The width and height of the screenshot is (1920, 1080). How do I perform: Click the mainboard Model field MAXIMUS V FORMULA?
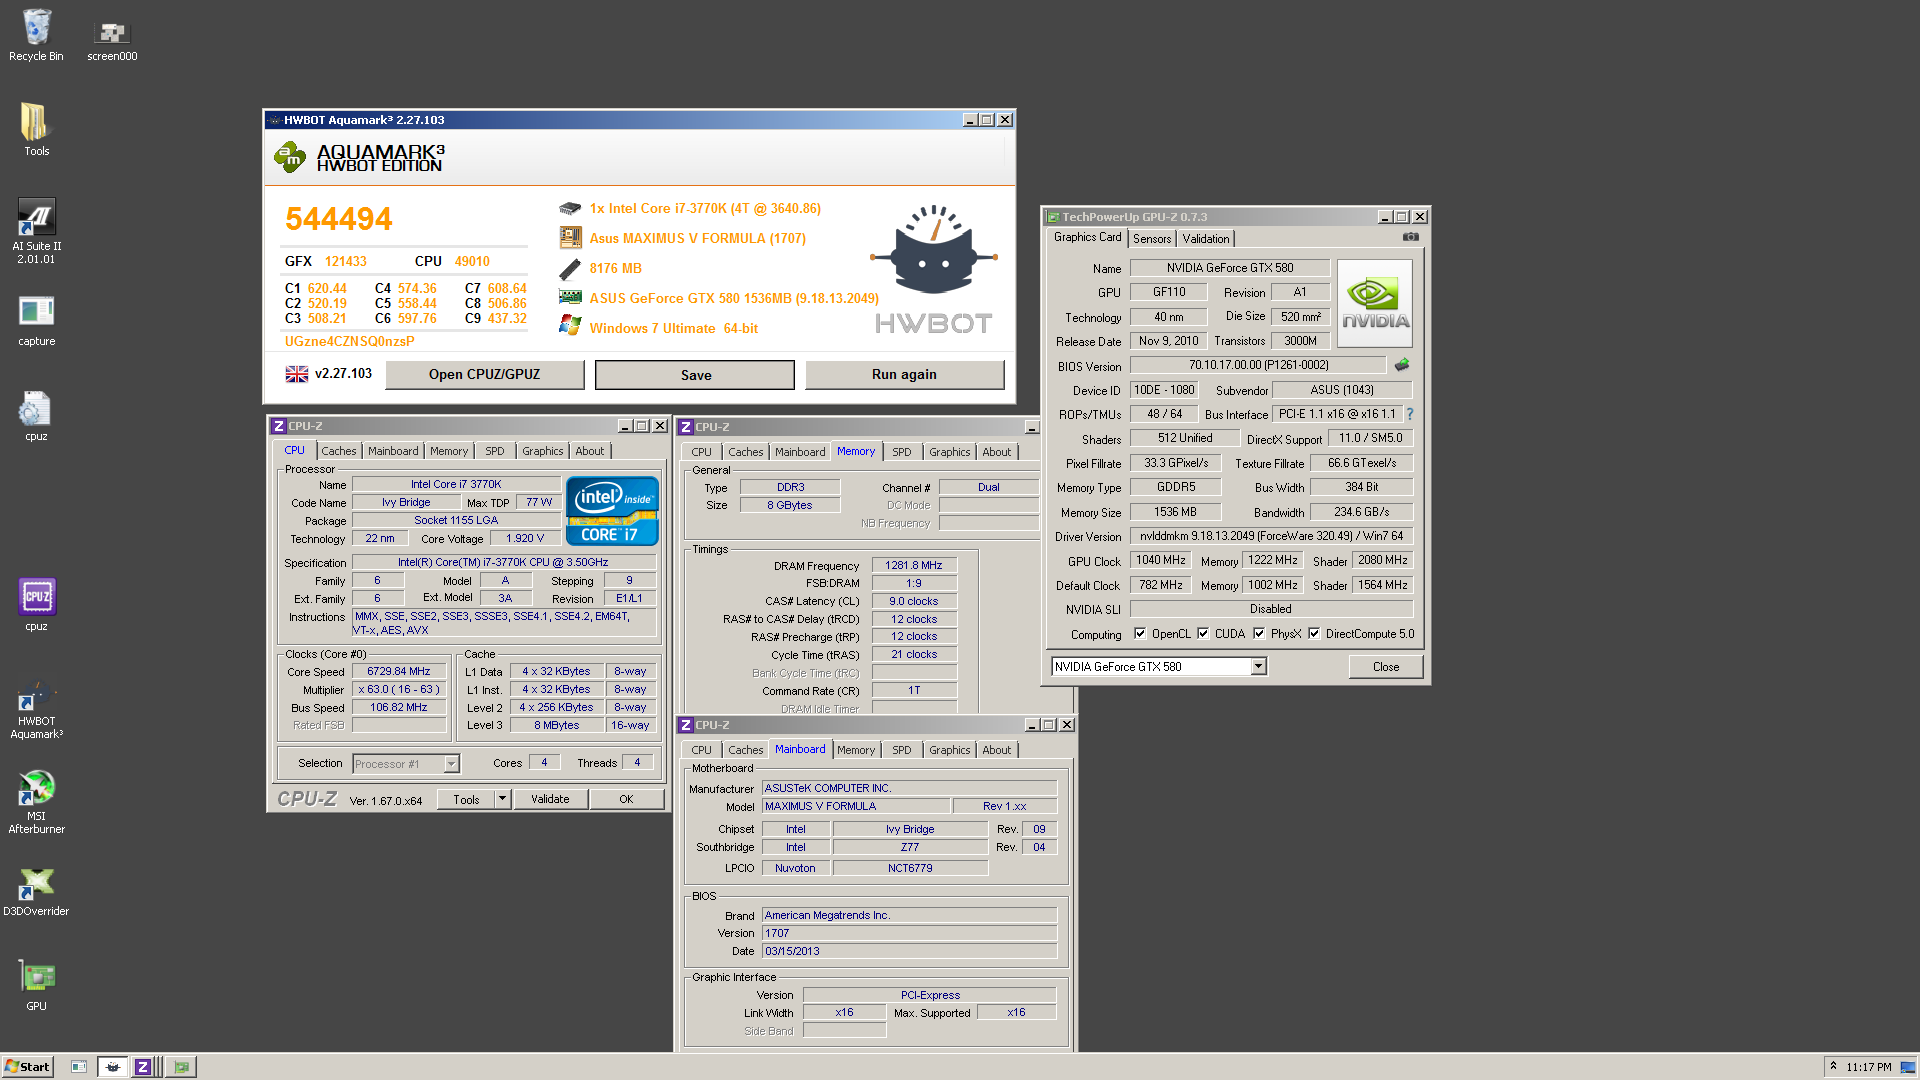click(x=855, y=806)
